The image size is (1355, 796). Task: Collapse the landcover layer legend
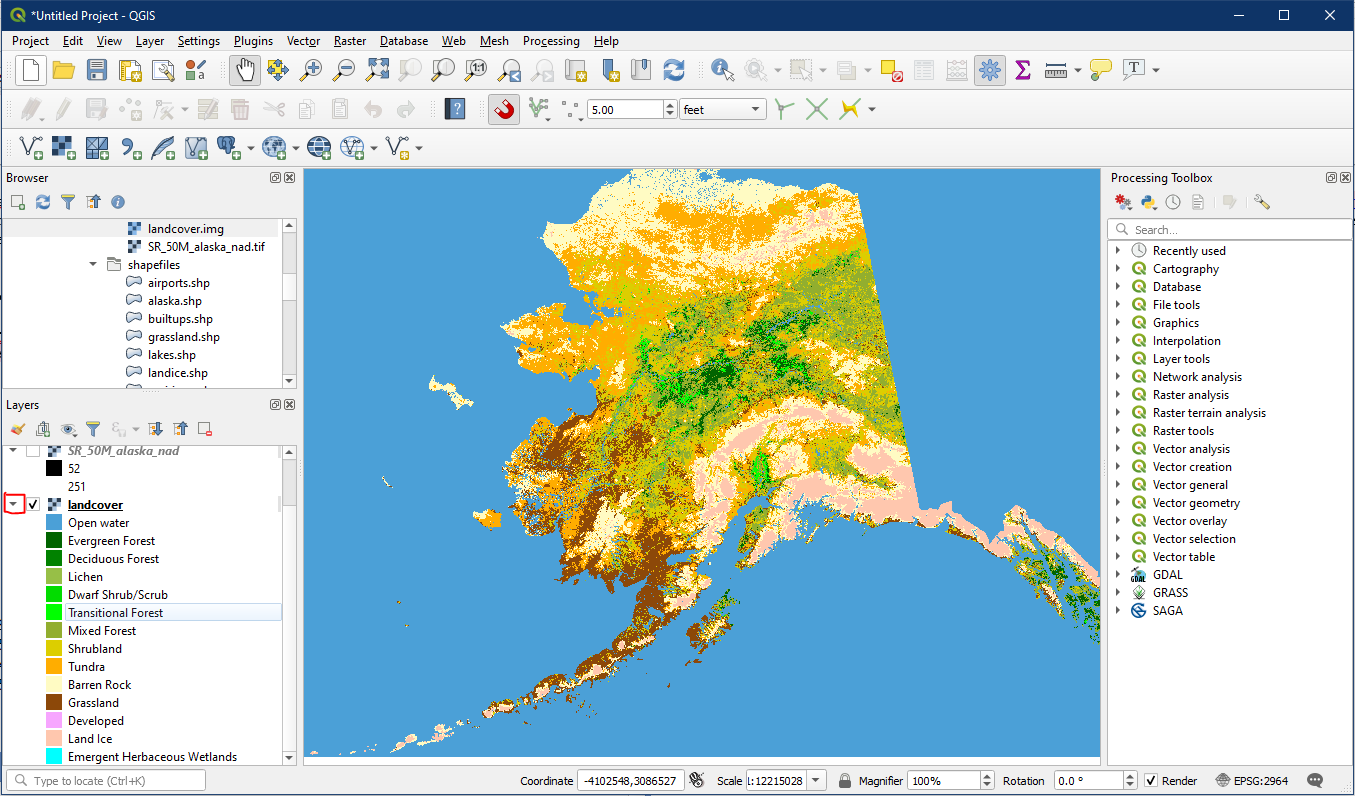[x=14, y=505]
